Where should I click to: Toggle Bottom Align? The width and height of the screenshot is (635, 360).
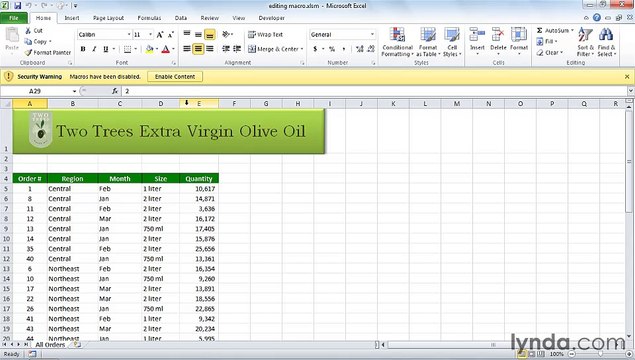pyautogui.click(x=209, y=34)
